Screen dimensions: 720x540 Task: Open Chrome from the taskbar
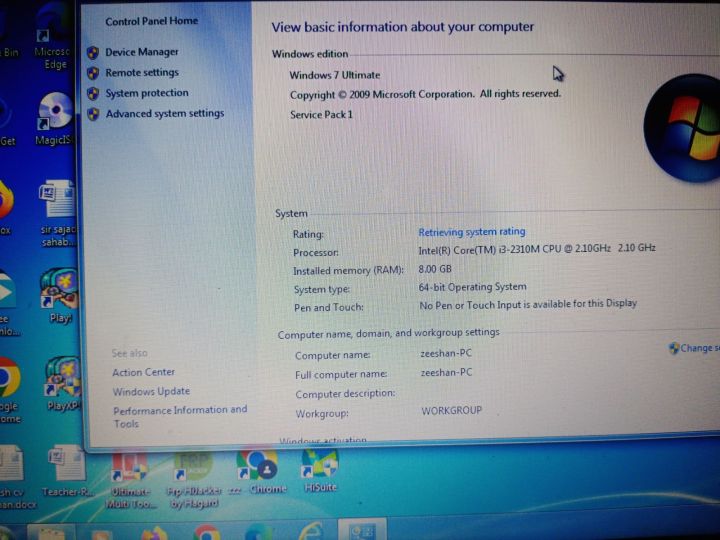coord(206,533)
